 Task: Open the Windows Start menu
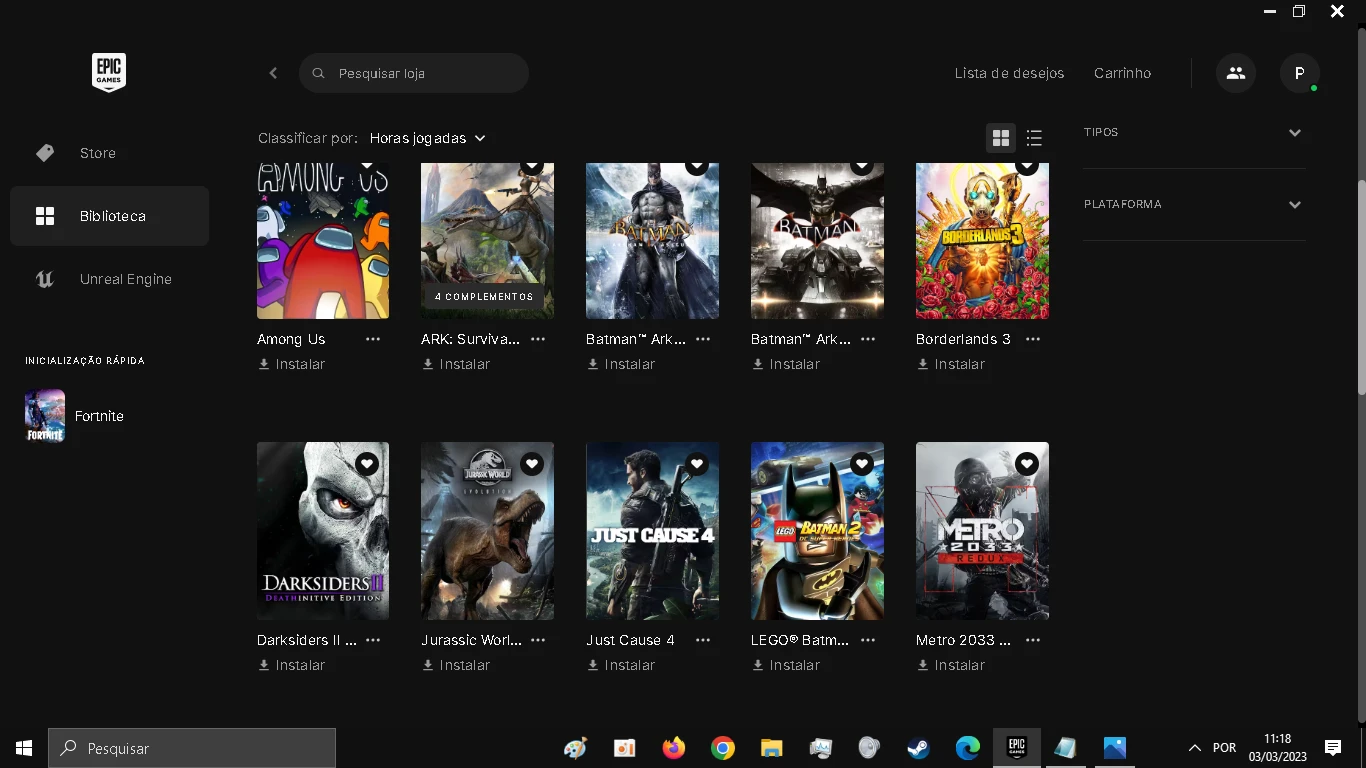pos(24,748)
